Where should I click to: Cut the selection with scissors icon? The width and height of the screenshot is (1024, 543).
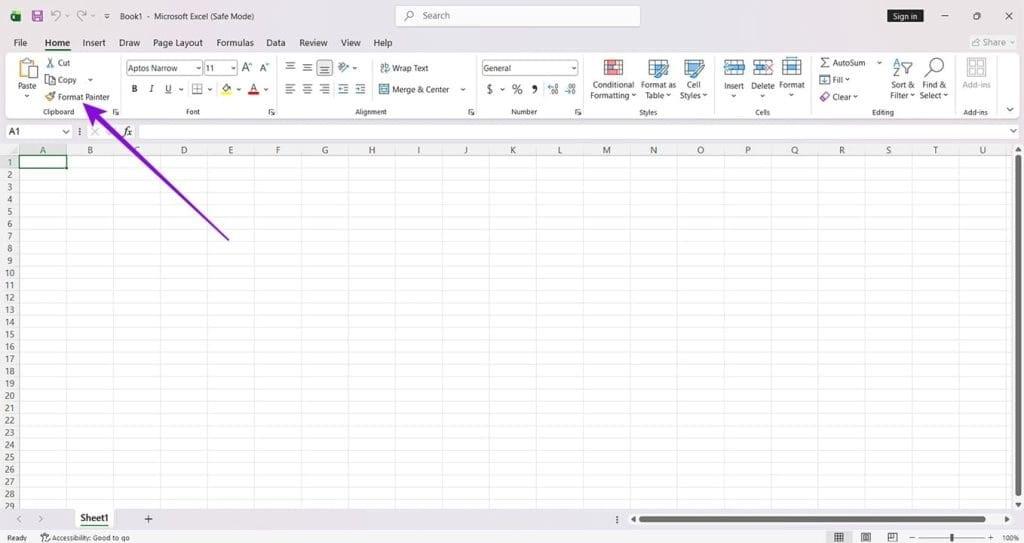[x=50, y=63]
